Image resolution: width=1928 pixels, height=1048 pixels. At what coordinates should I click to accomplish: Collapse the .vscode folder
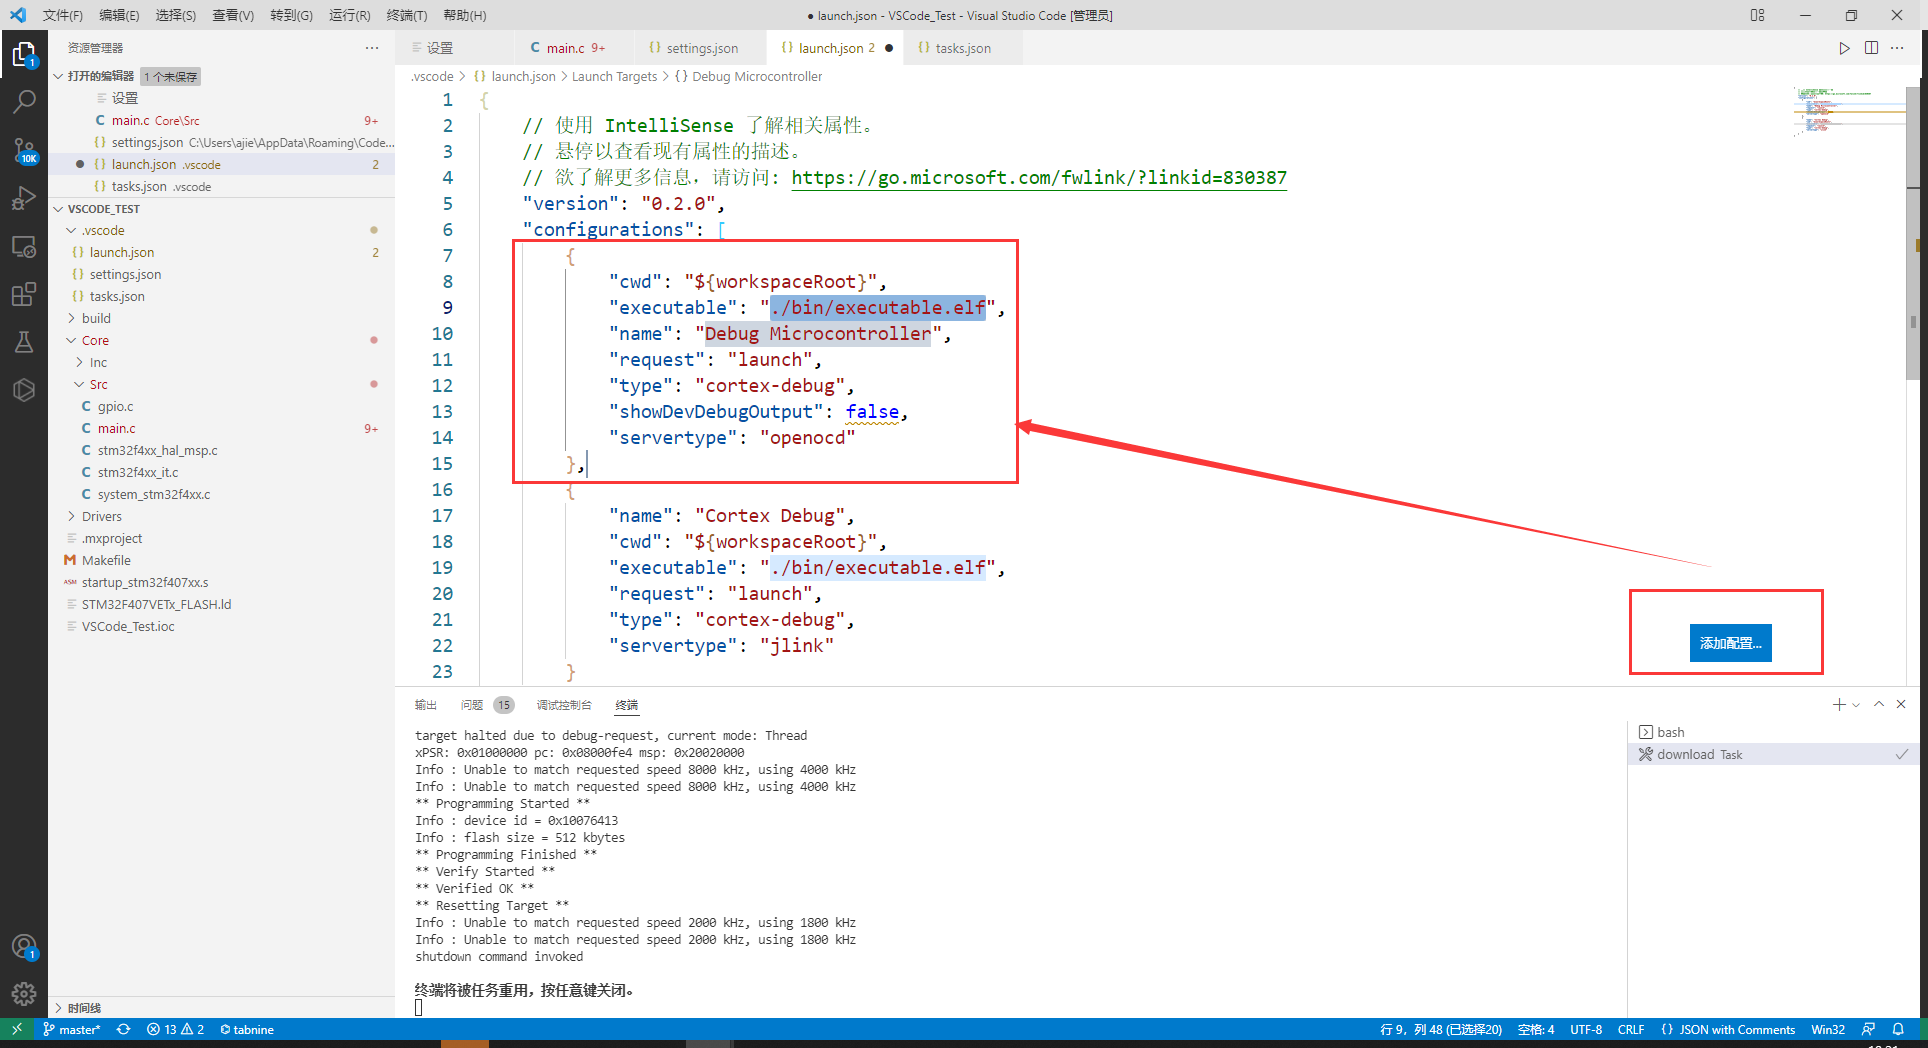click(72, 230)
